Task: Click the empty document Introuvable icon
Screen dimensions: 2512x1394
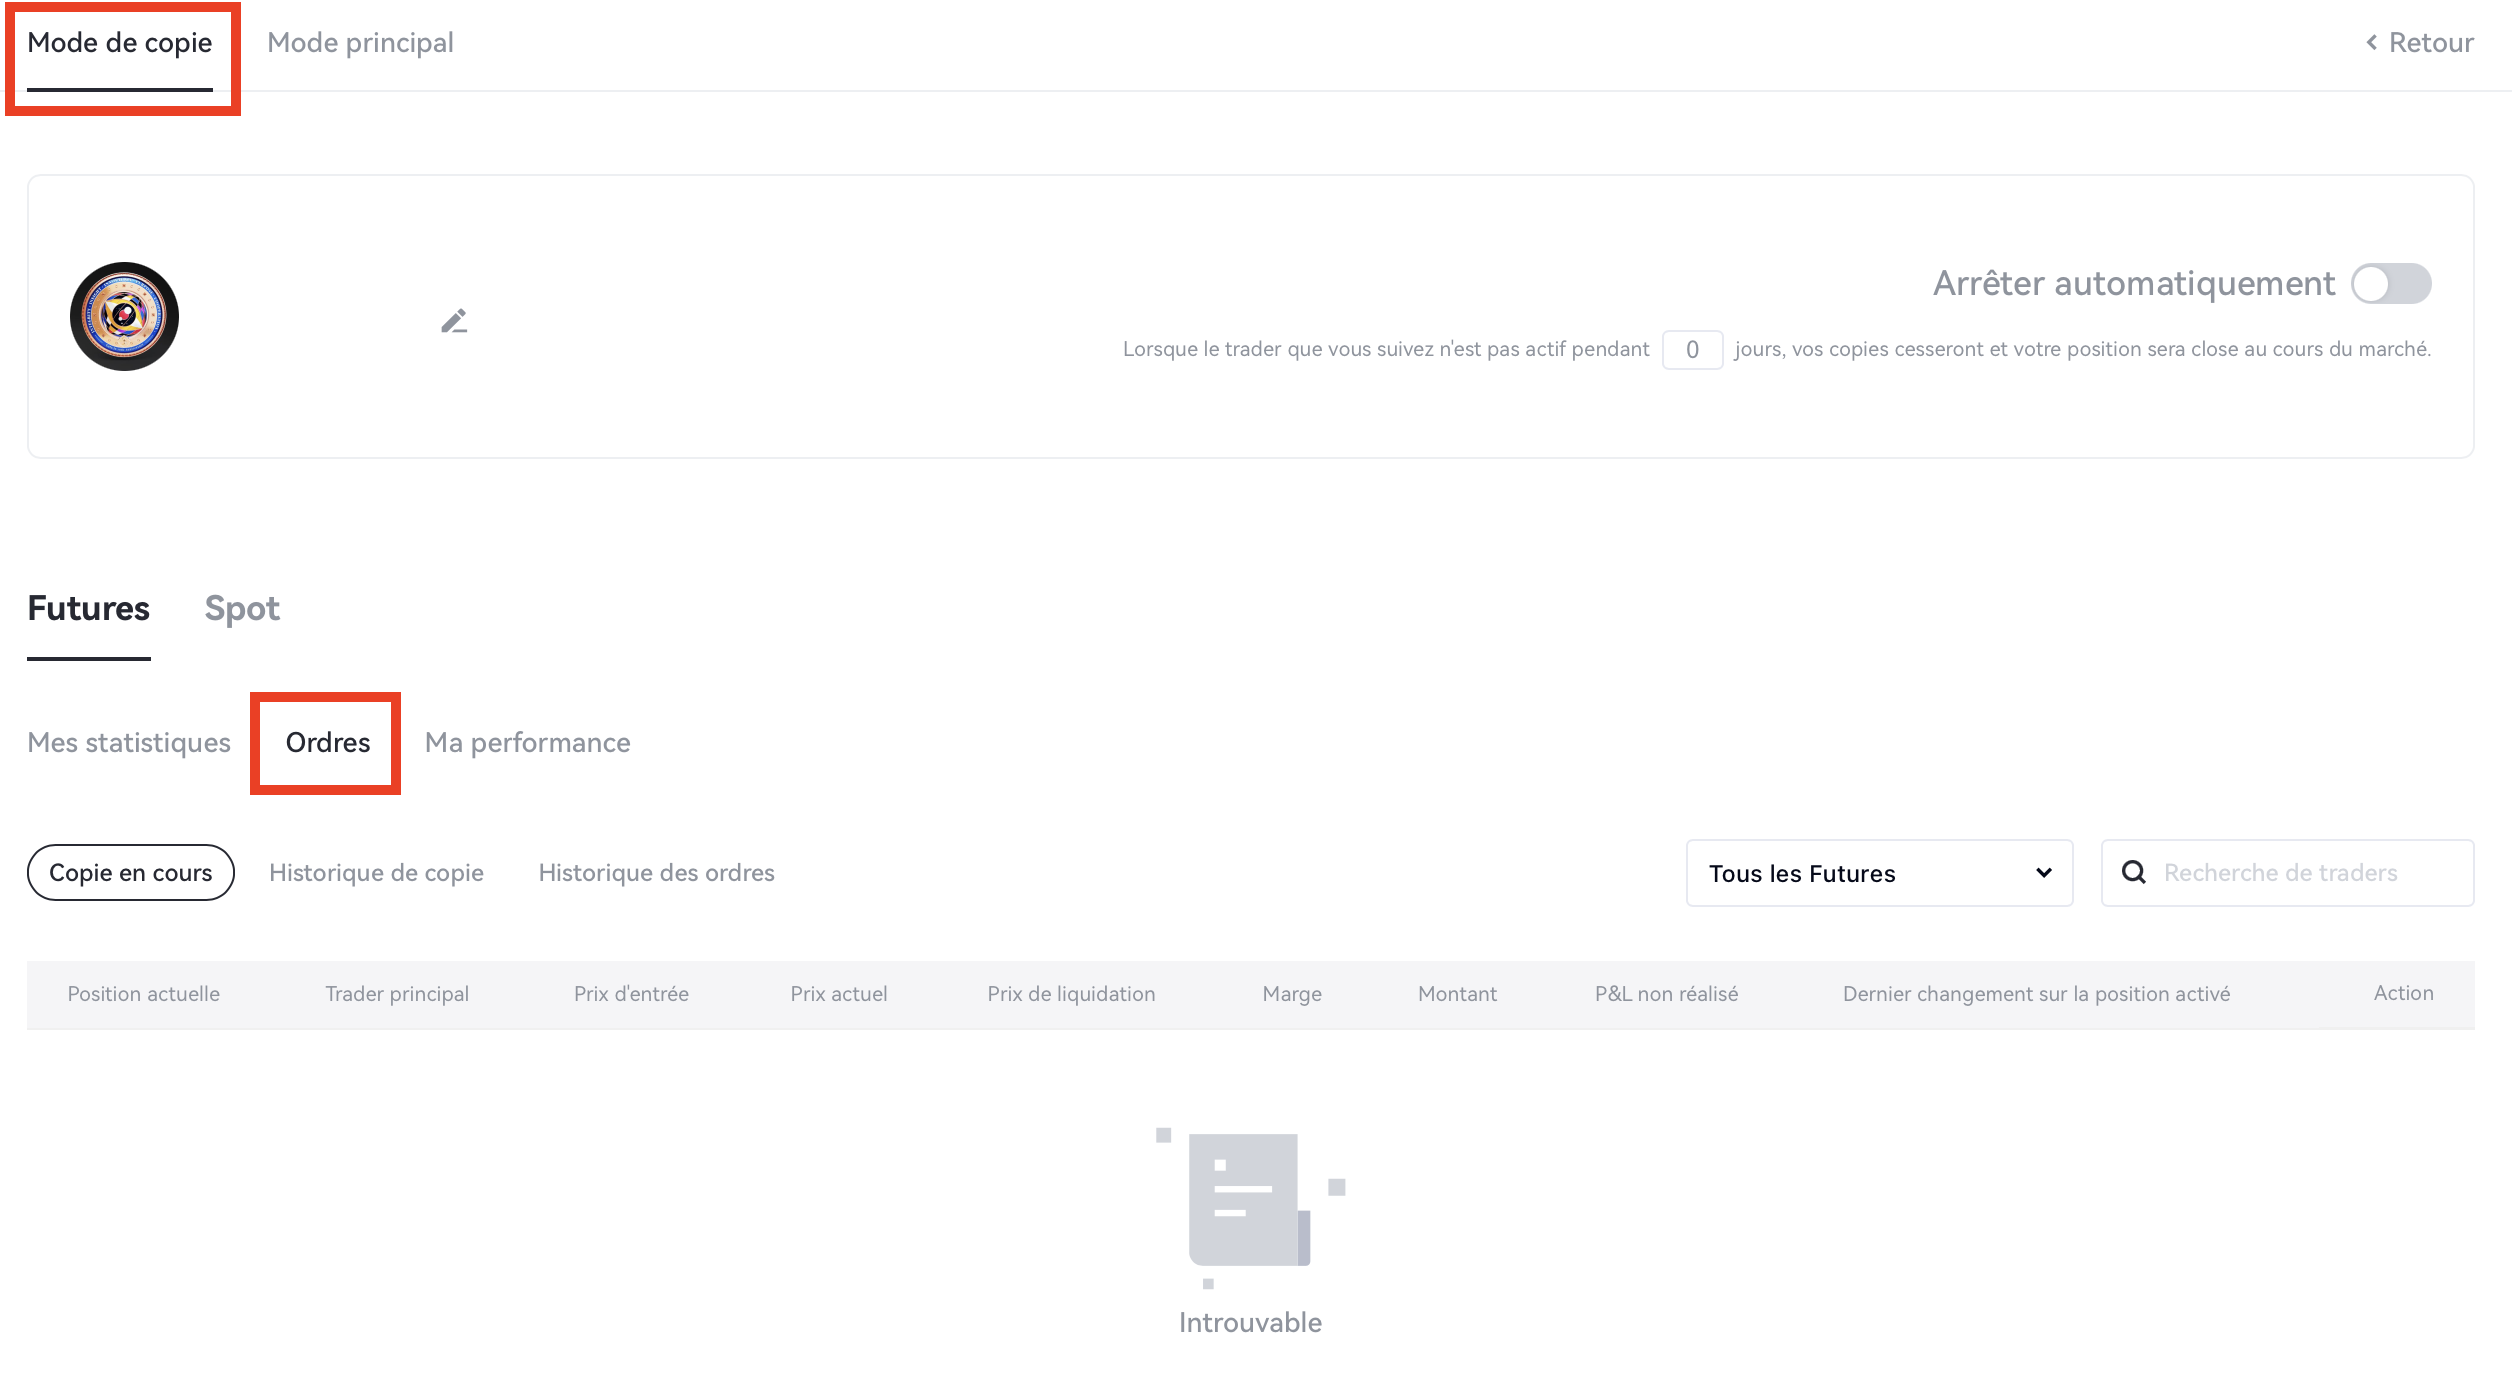Action: click(x=1249, y=1202)
